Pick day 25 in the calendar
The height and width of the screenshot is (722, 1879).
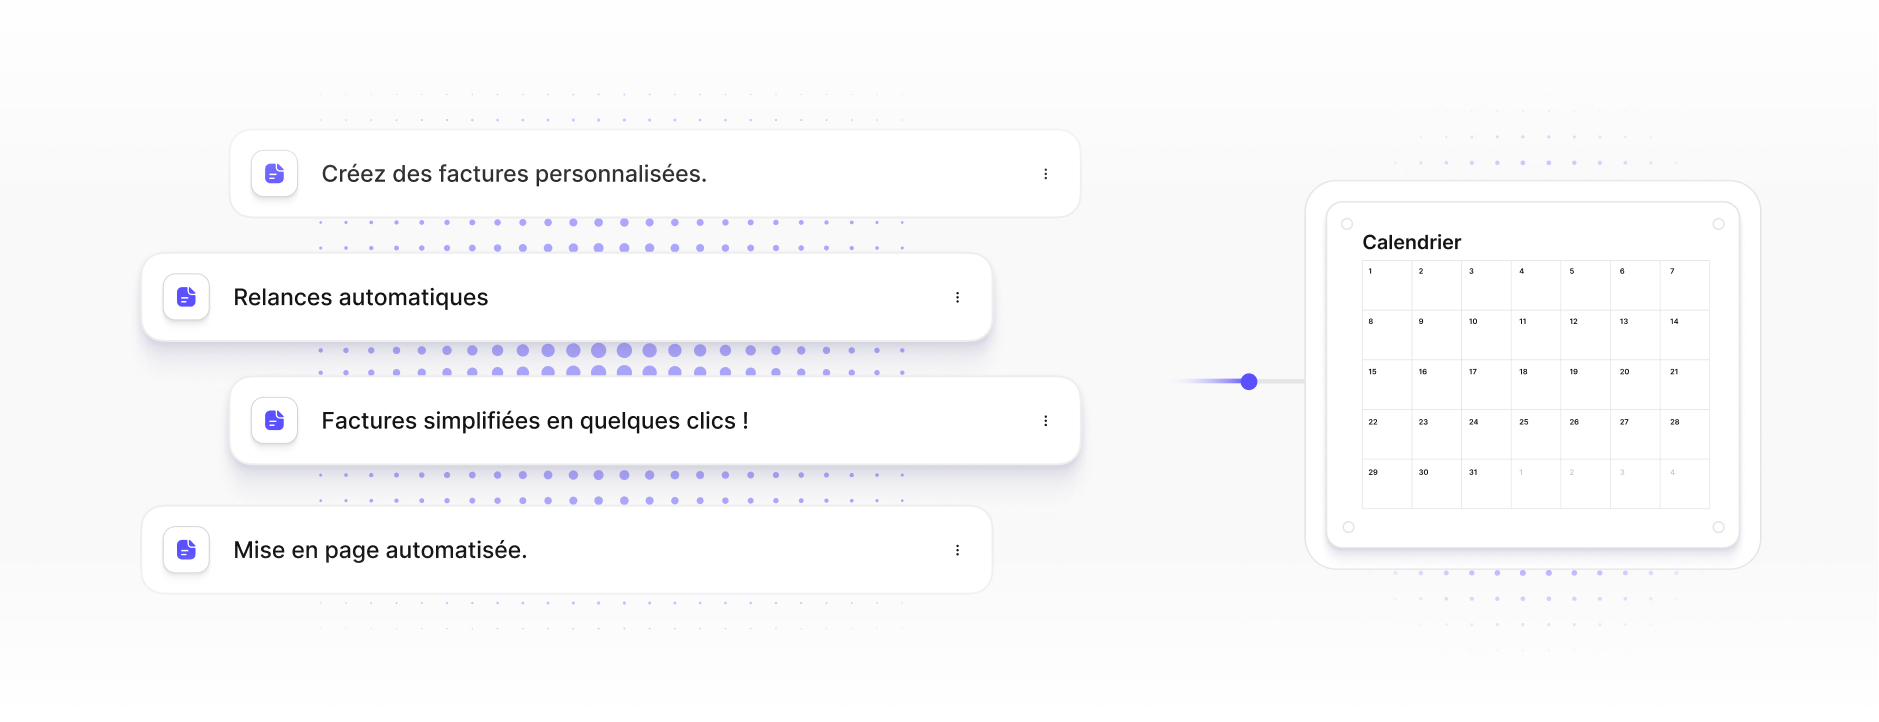coord(1536,434)
